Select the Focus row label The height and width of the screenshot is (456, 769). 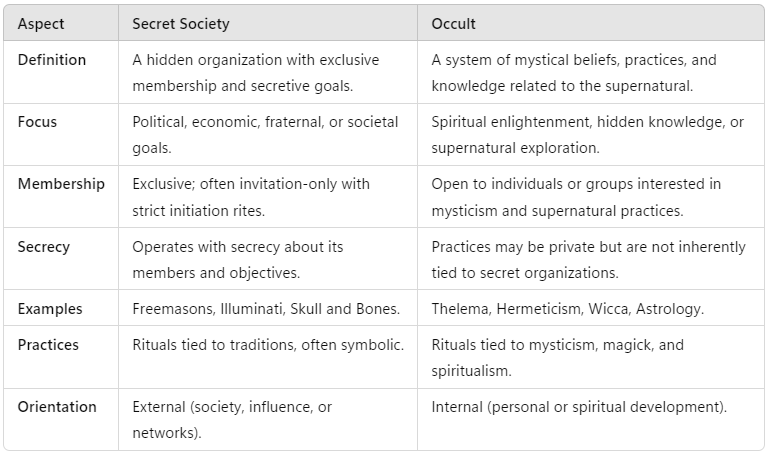(37, 122)
